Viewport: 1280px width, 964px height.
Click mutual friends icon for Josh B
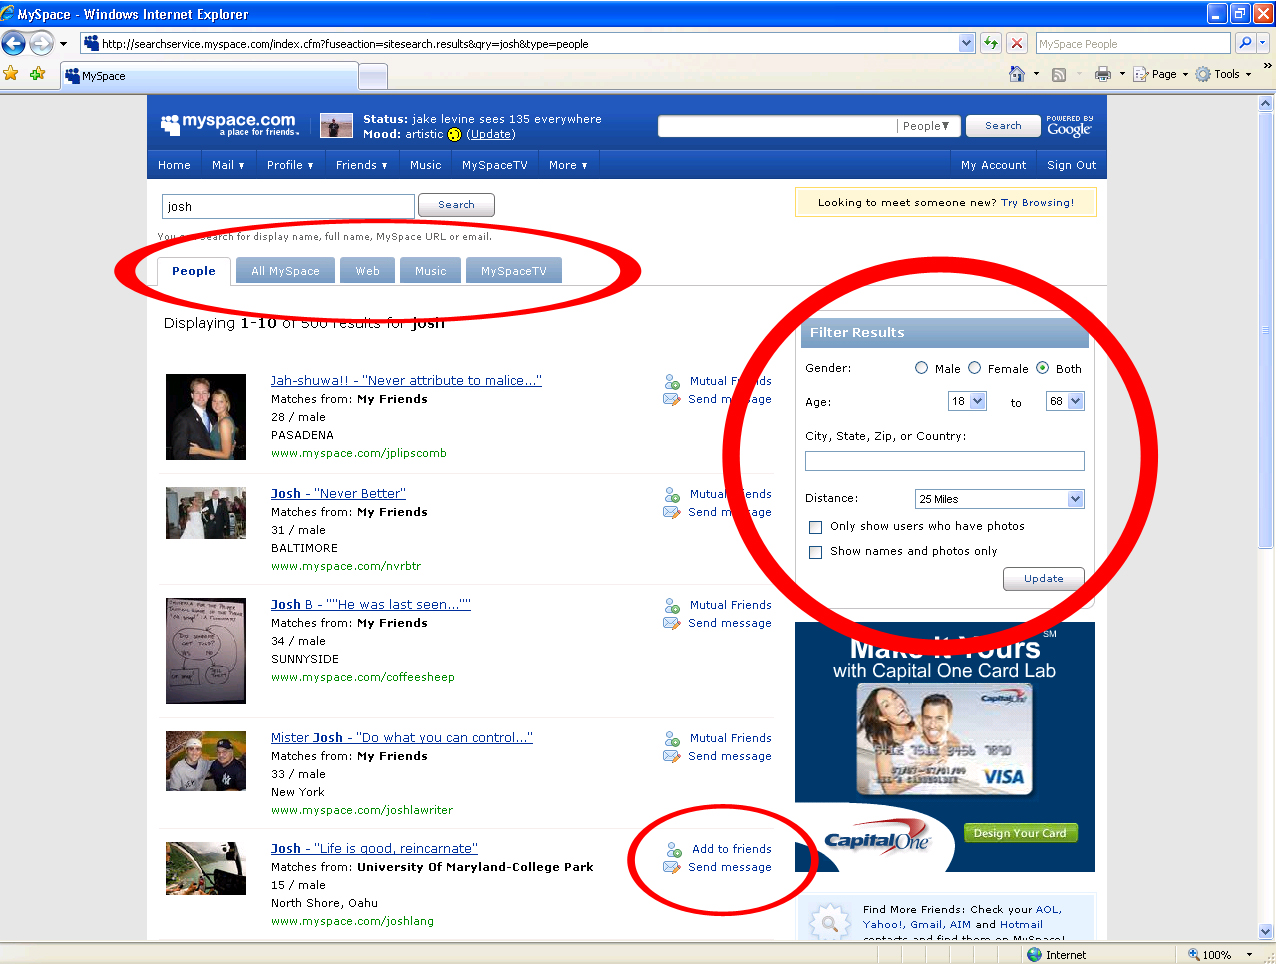click(673, 605)
